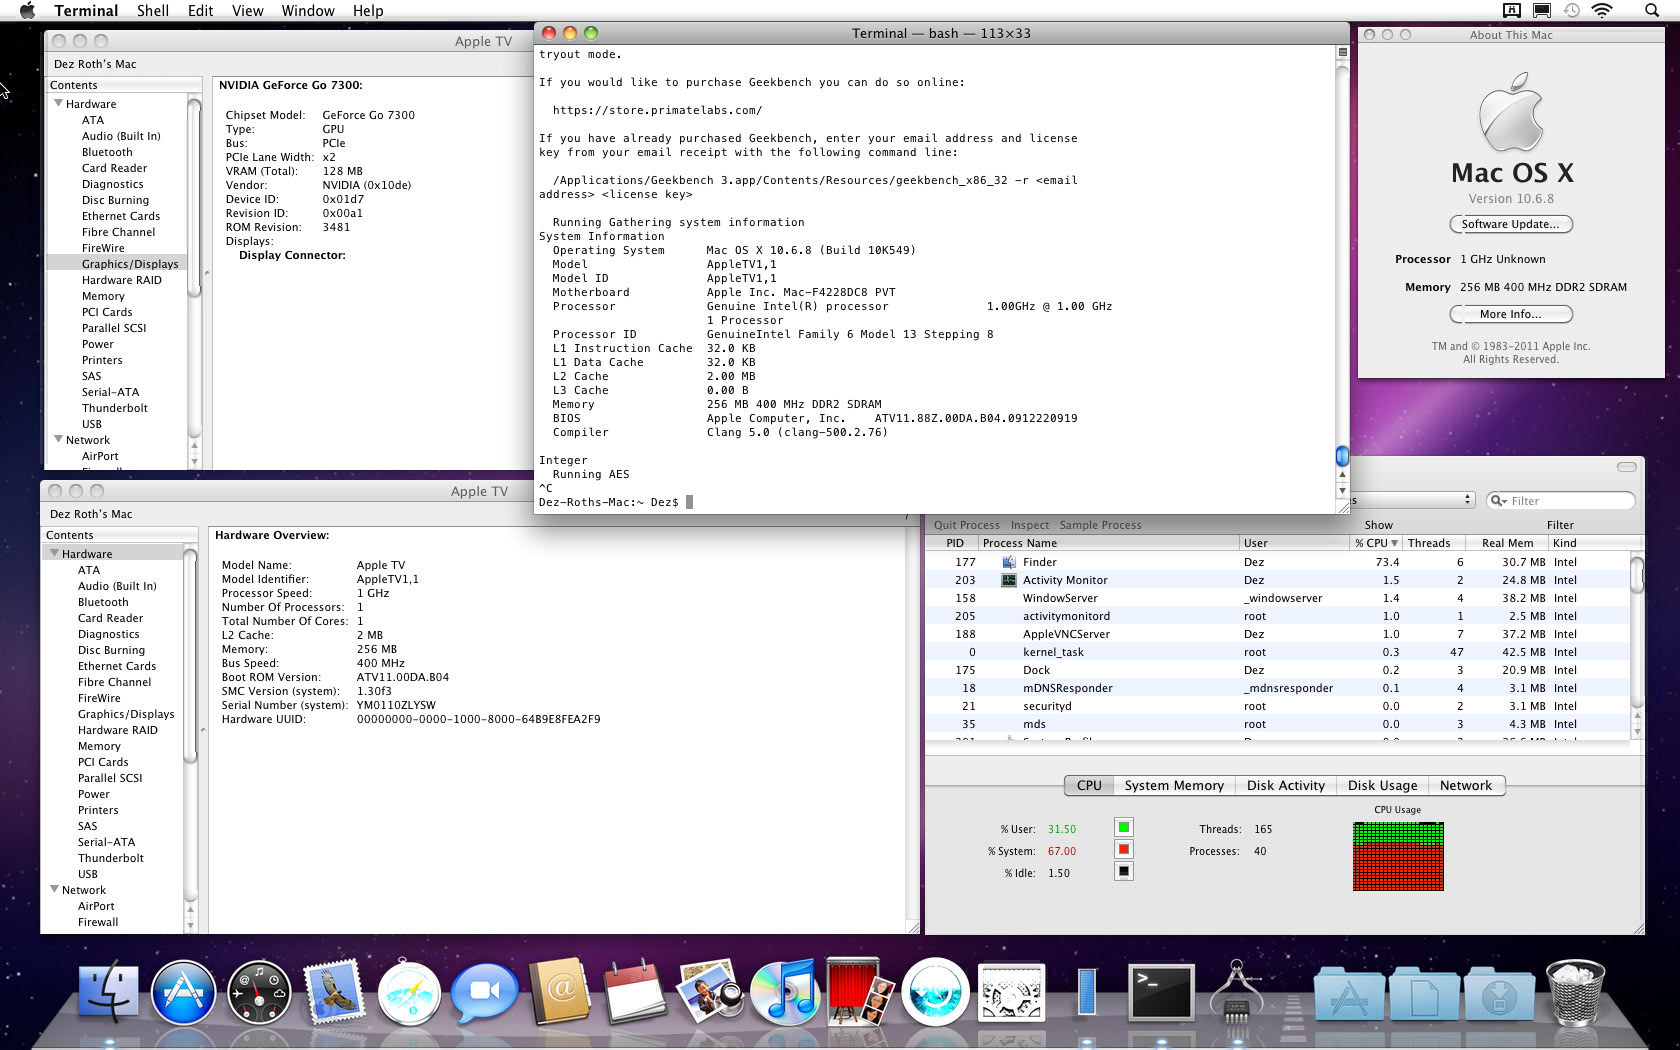Image resolution: width=1680 pixels, height=1050 pixels.
Task: Select Memory in Graphics/Displays window sidebar
Action: tap(103, 296)
